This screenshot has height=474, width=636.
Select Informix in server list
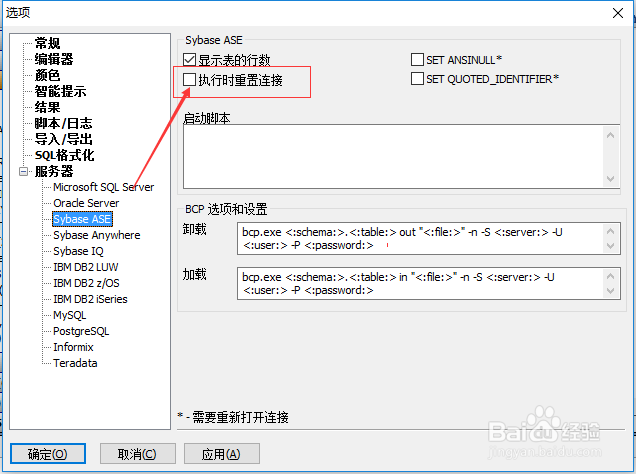click(73, 347)
